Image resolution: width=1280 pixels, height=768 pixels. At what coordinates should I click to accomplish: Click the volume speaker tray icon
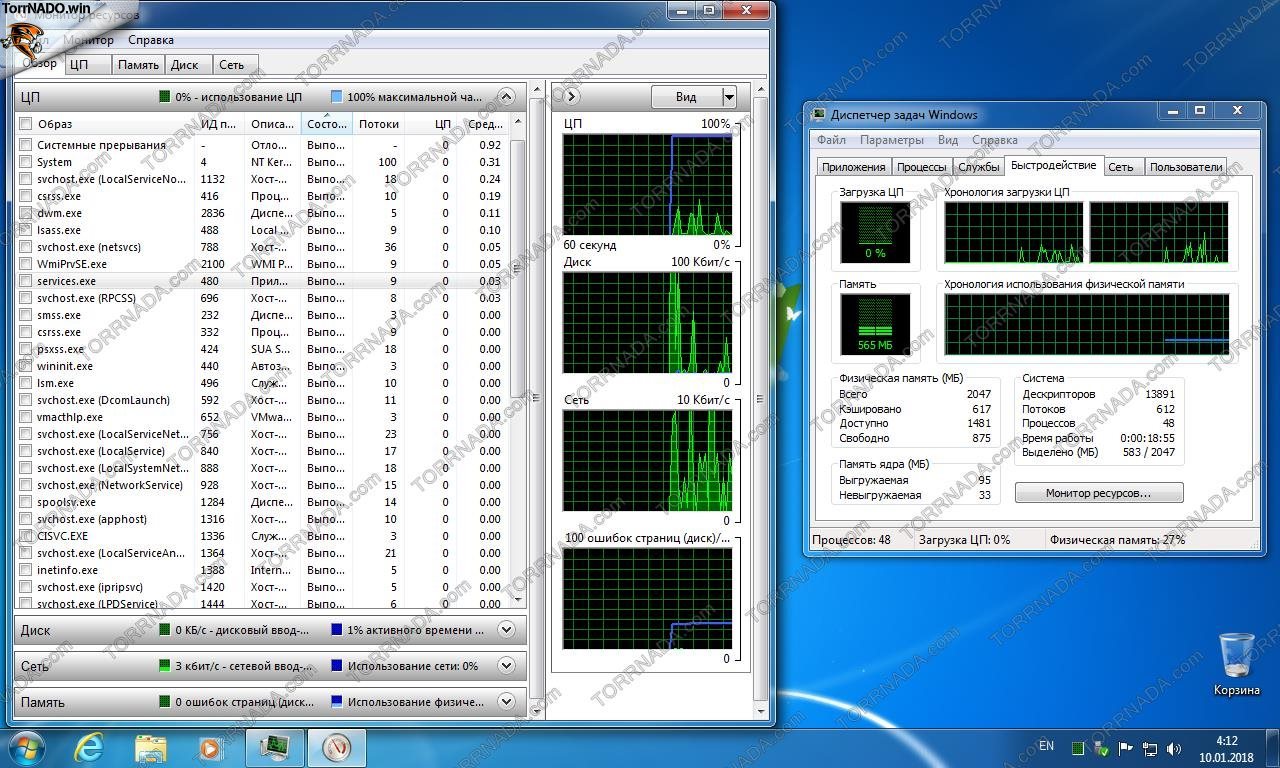click(1174, 748)
